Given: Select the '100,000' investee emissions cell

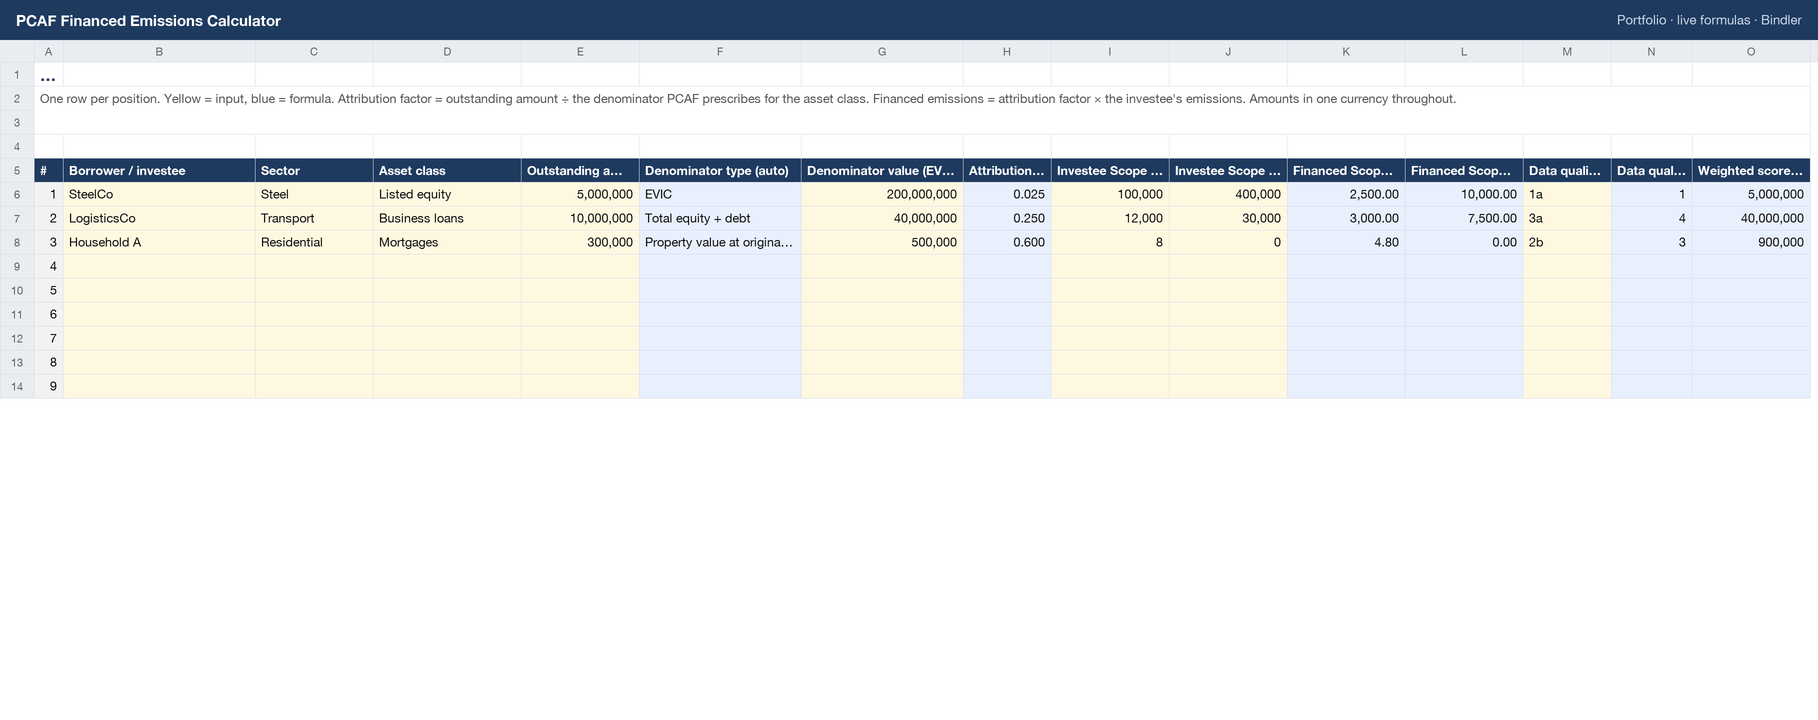Looking at the screenshot, I should coord(1110,194).
